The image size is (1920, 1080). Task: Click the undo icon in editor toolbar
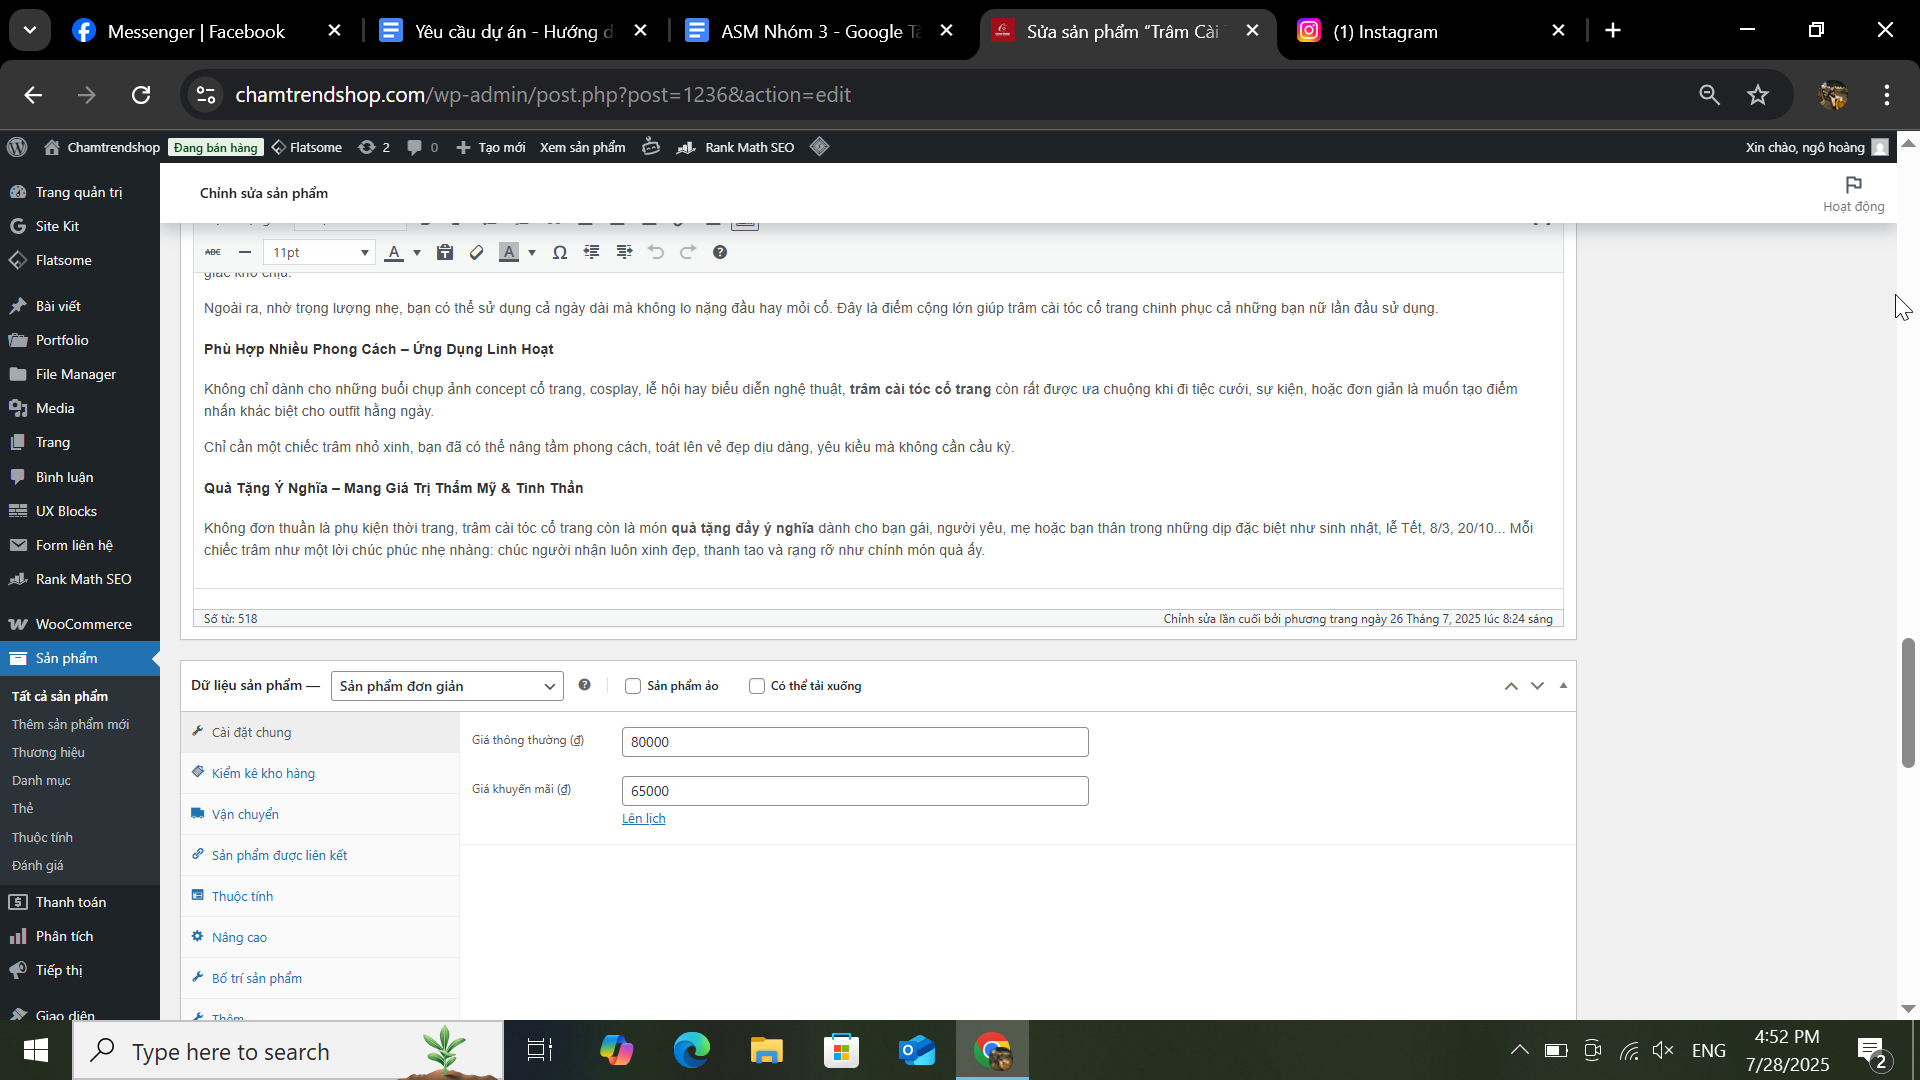(656, 252)
